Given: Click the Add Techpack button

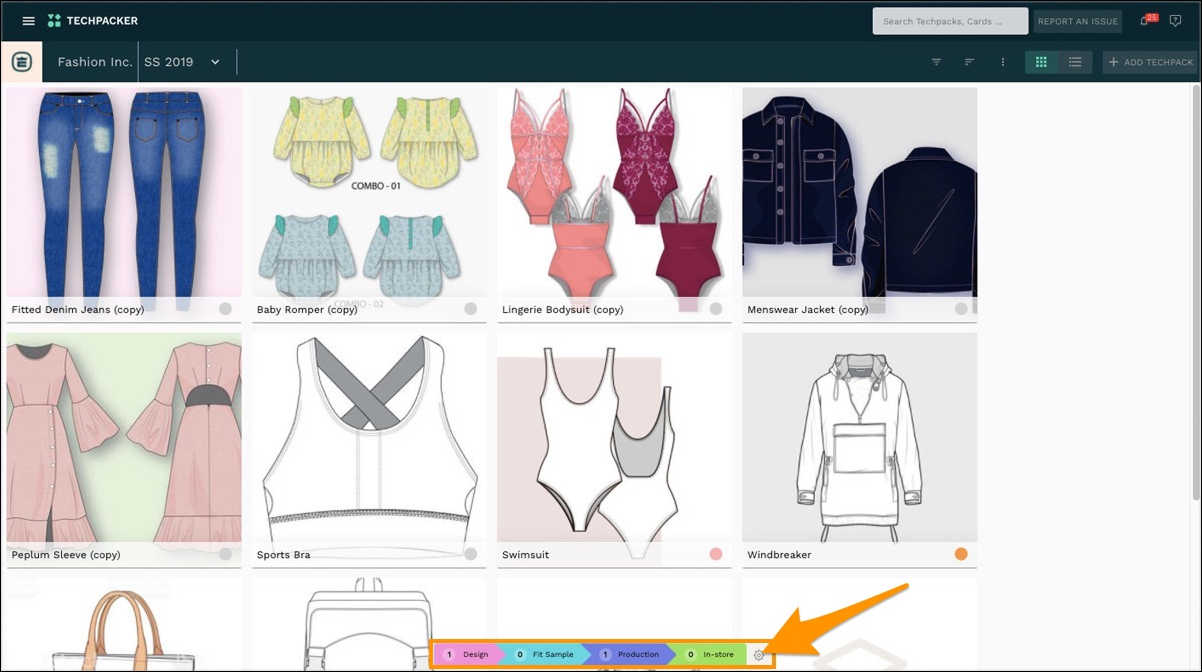Looking at the screenshot, I should 1150,62.
